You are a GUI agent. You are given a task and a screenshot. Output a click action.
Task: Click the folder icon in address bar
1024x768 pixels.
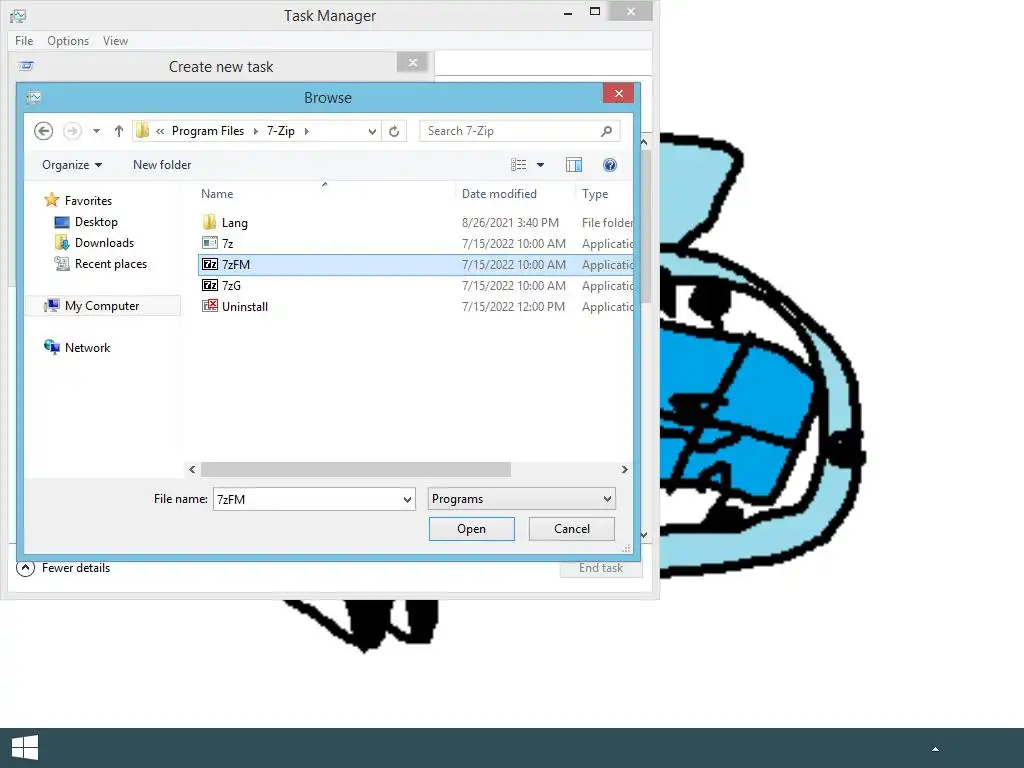142,131
